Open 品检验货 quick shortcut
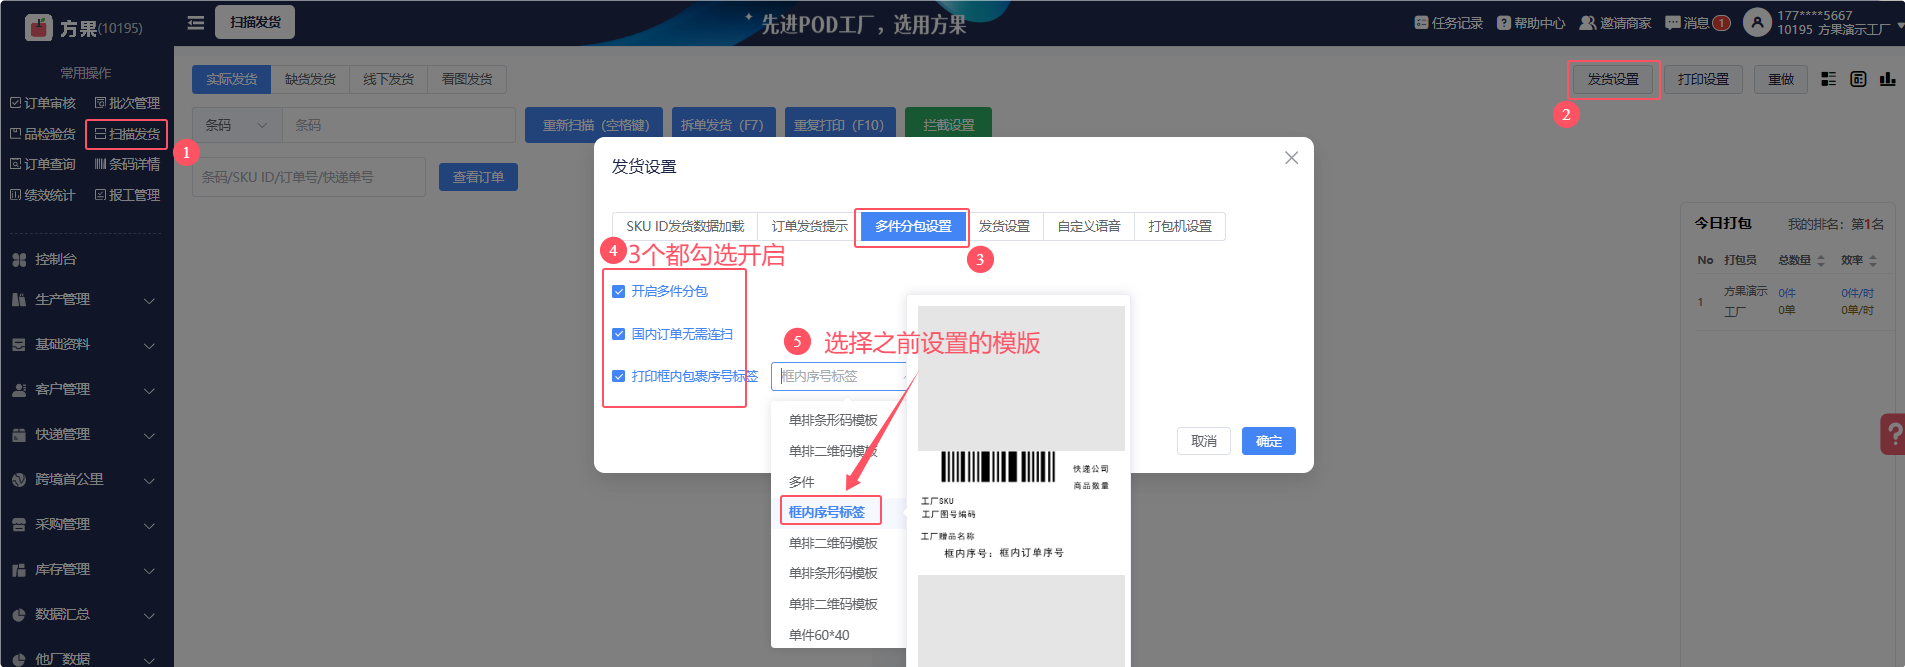The width and height of the screenshot is (1905, 667). (x=43, y=134)
